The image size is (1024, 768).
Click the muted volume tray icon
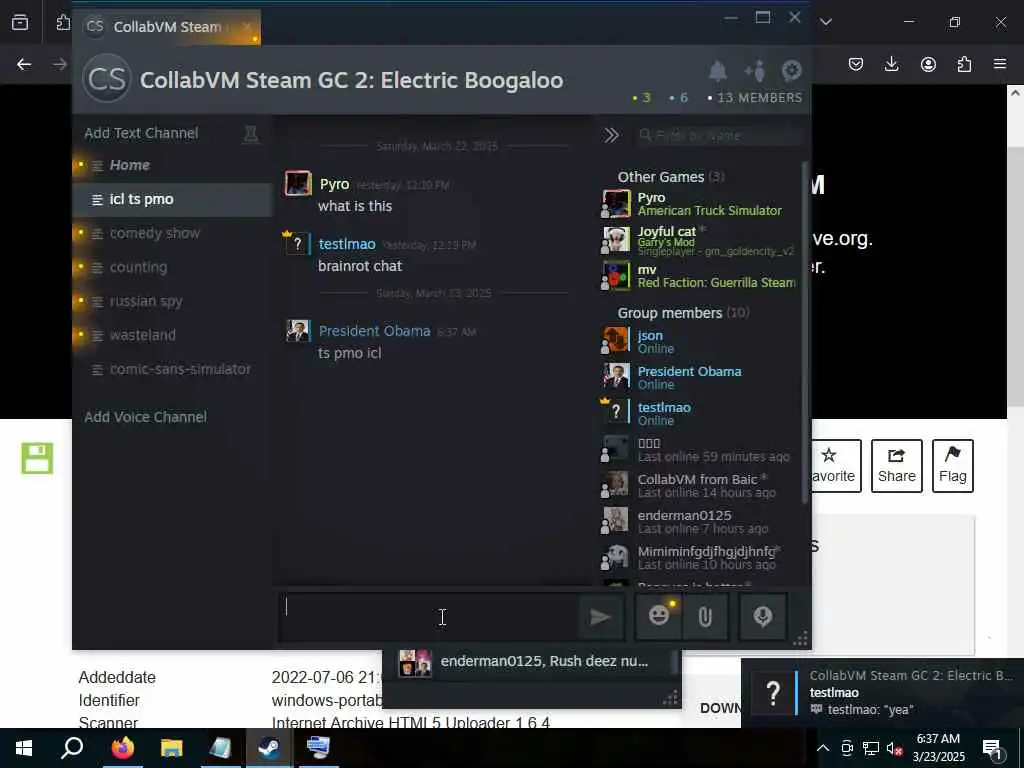[x=895, y=748]
